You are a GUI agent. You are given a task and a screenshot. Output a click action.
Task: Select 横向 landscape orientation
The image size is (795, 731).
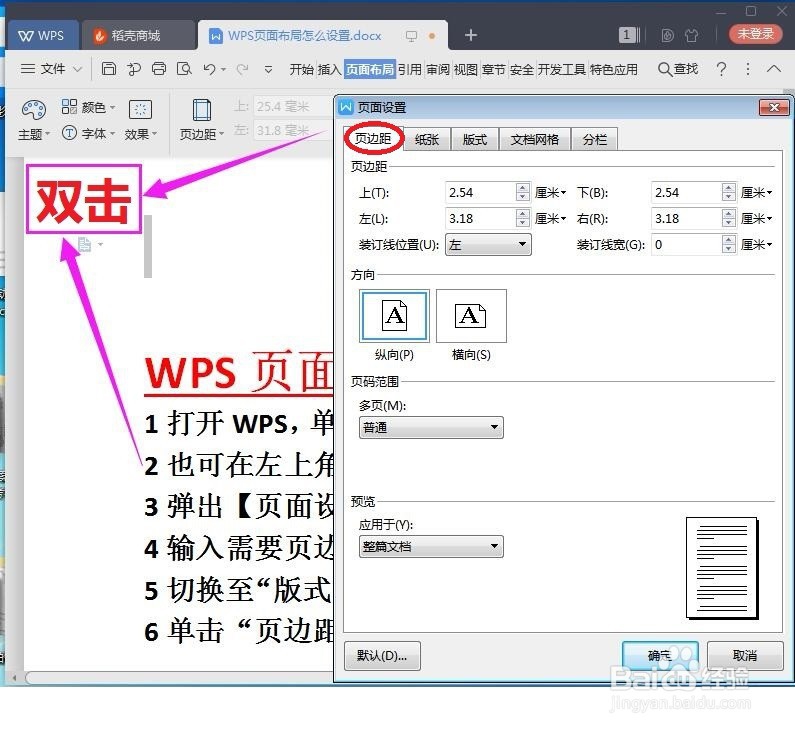point(471,316)
